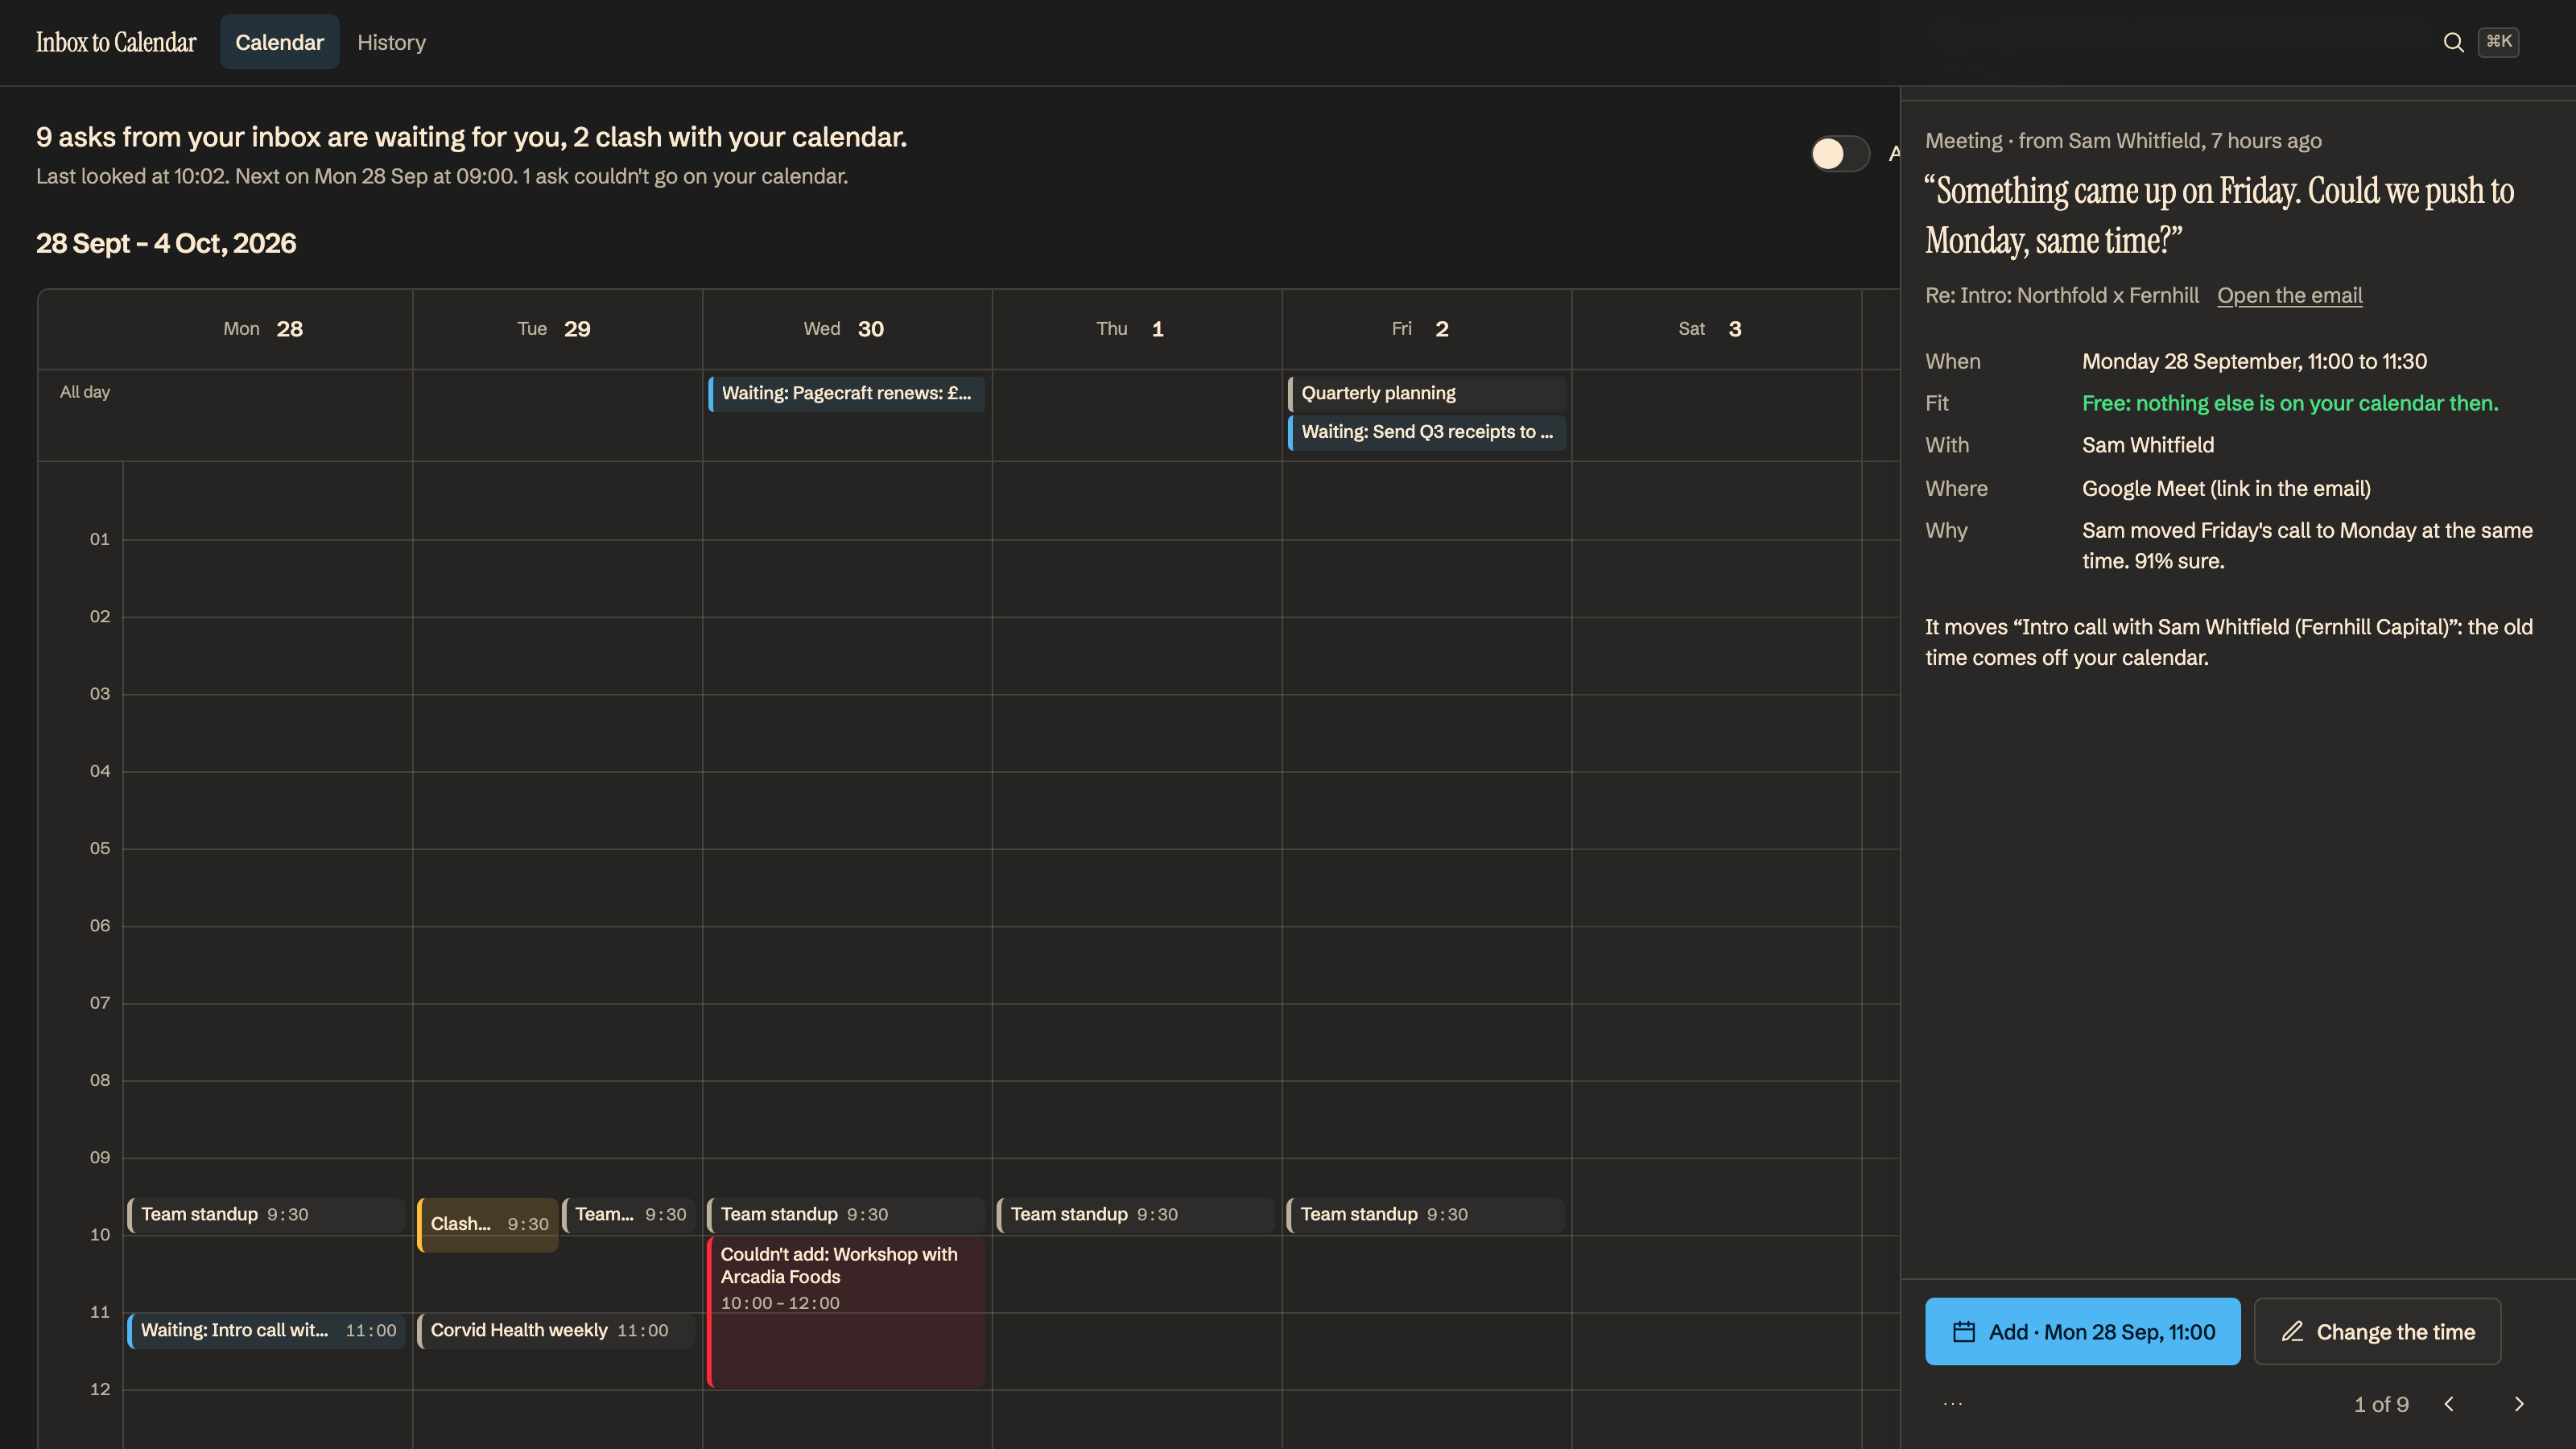Switch to the History tab
This screenshot has height=1449, width=2576.
pyautogui.click(x=391, y=42)
